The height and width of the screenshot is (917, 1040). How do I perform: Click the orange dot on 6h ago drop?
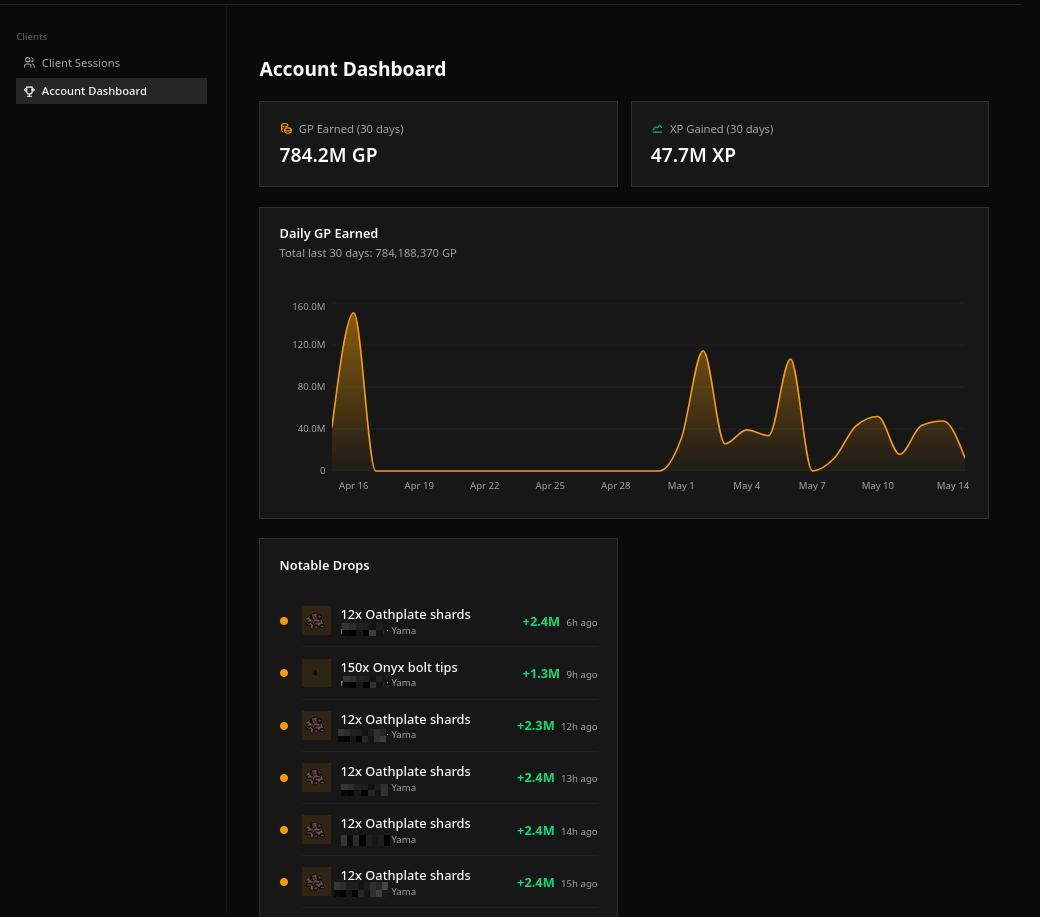pyautogui.click(x=284, y=621)
